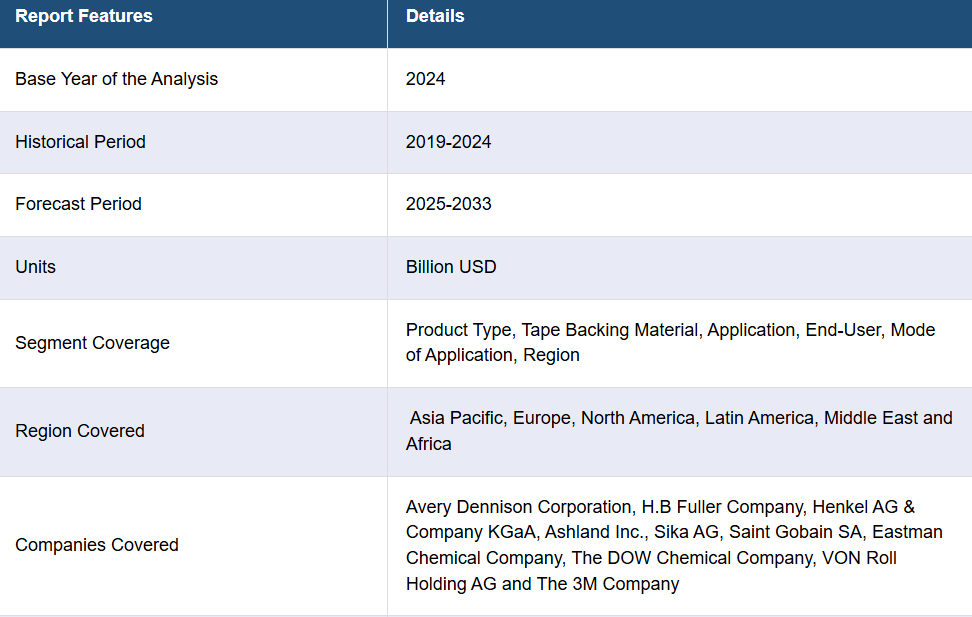Select the Region Covered row label
Image resolution: width=972 pixels, height=617 pixels.
[80, 431]
